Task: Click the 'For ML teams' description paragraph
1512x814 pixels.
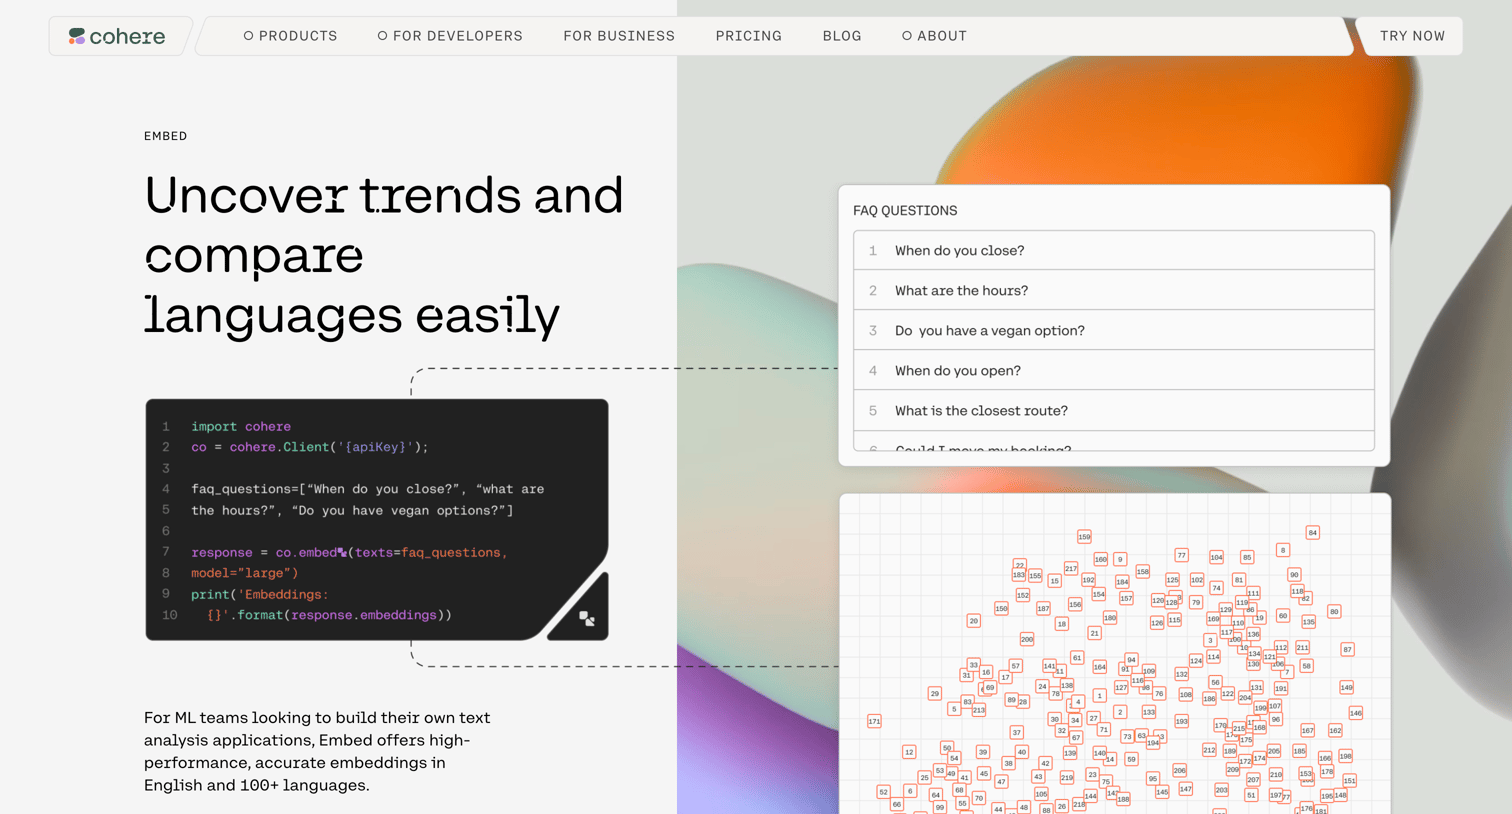Action: click(317, 751)
